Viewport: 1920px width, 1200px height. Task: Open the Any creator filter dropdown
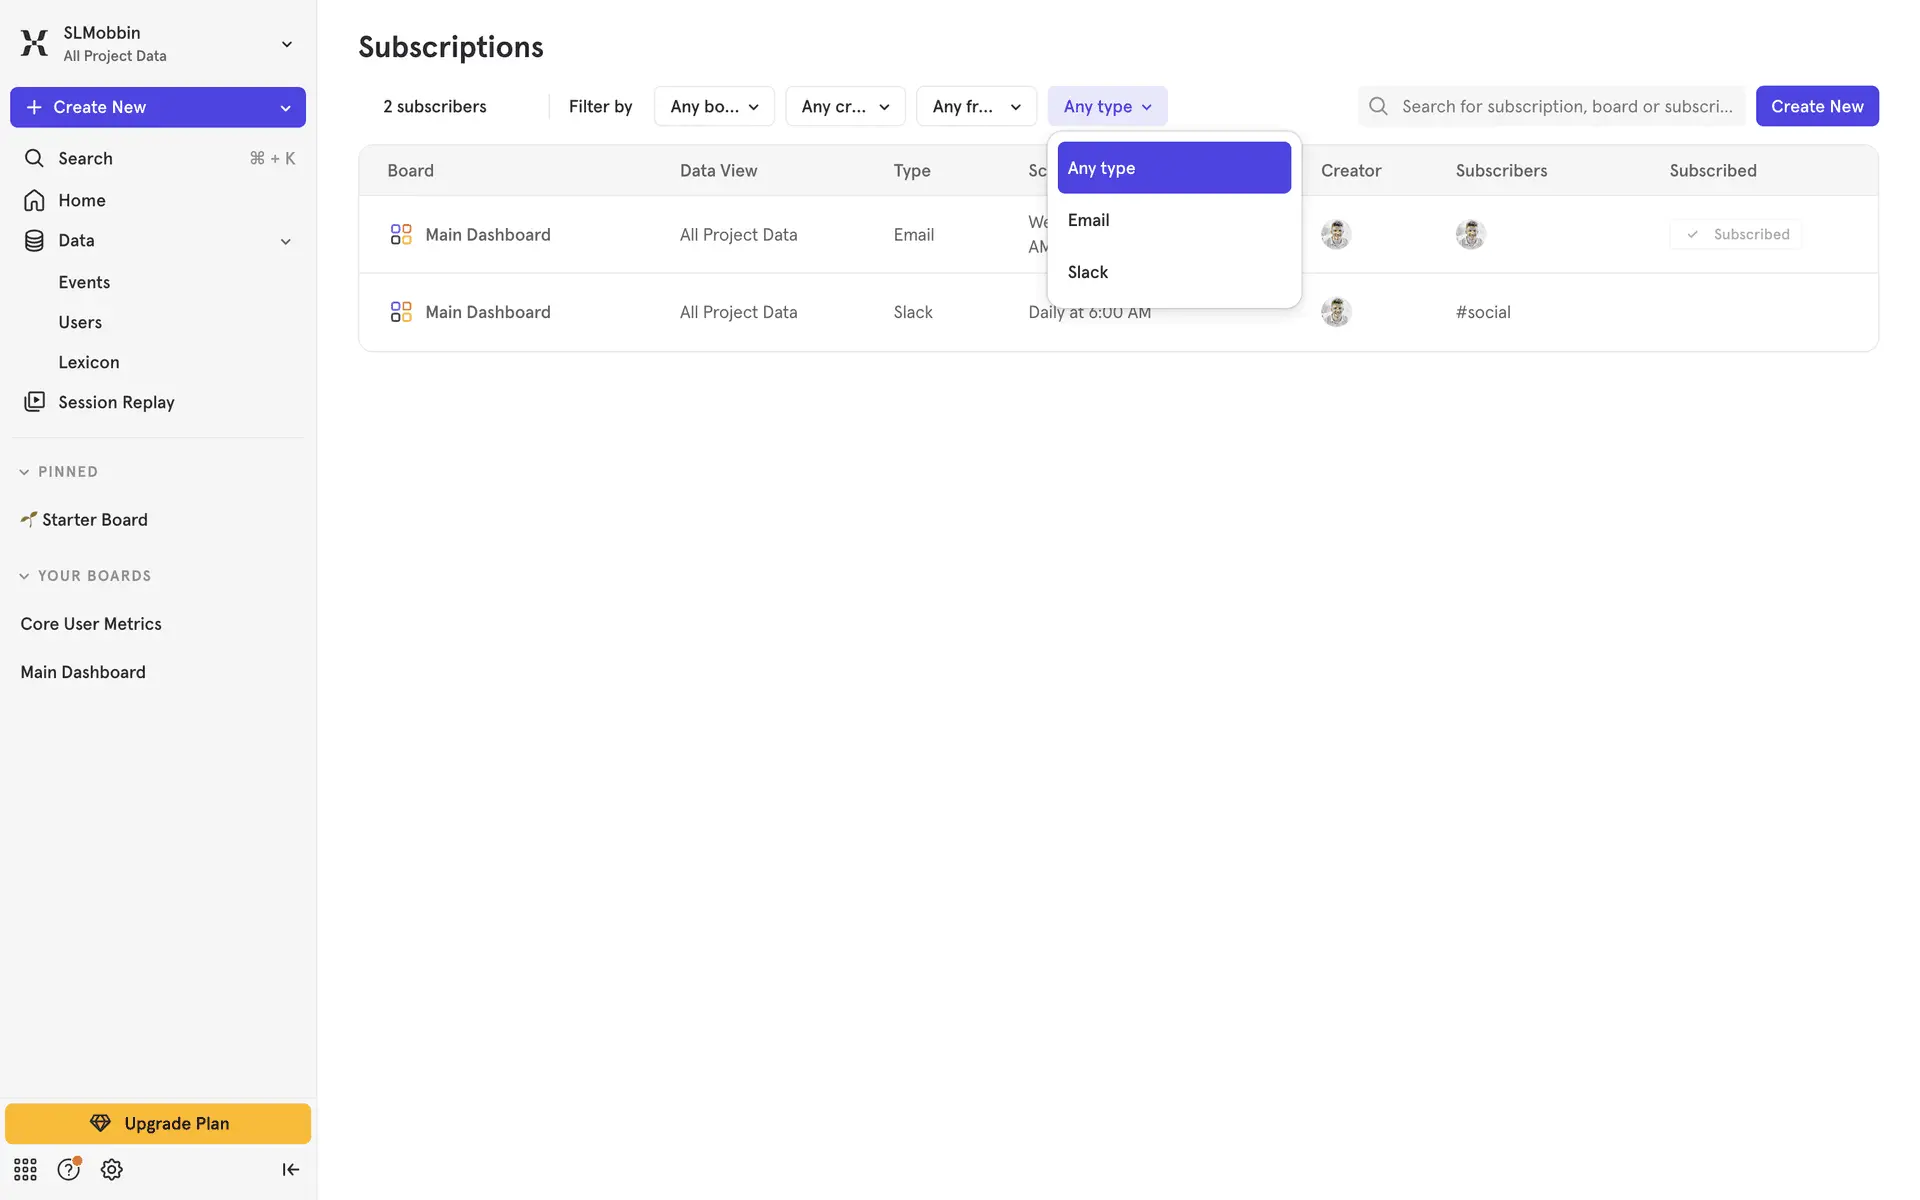coord(845,106)
